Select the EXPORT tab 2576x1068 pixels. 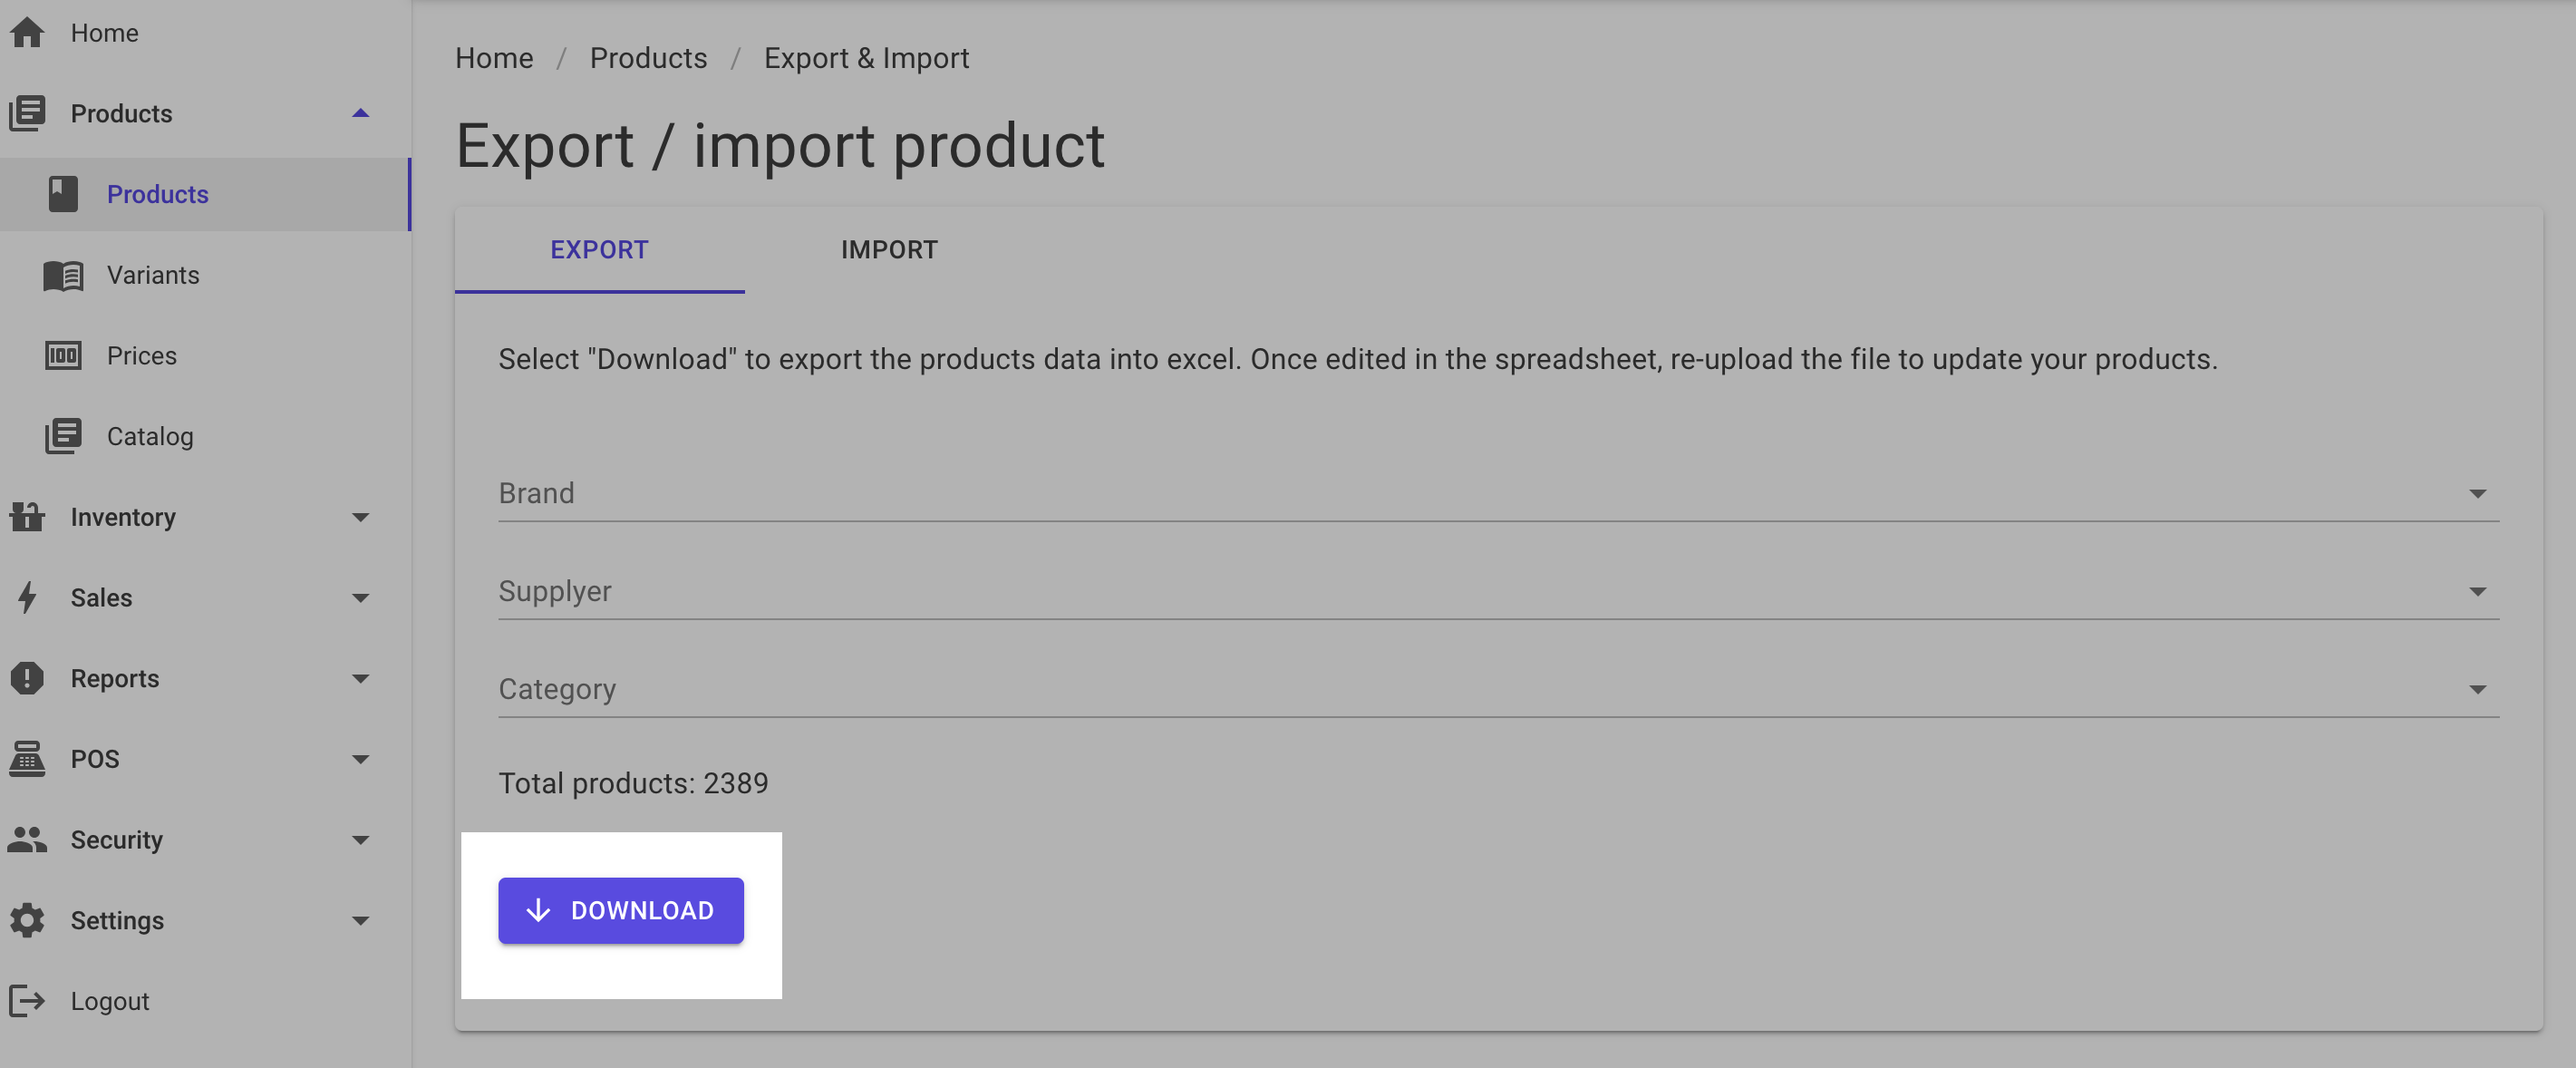[x=599, y=250]
